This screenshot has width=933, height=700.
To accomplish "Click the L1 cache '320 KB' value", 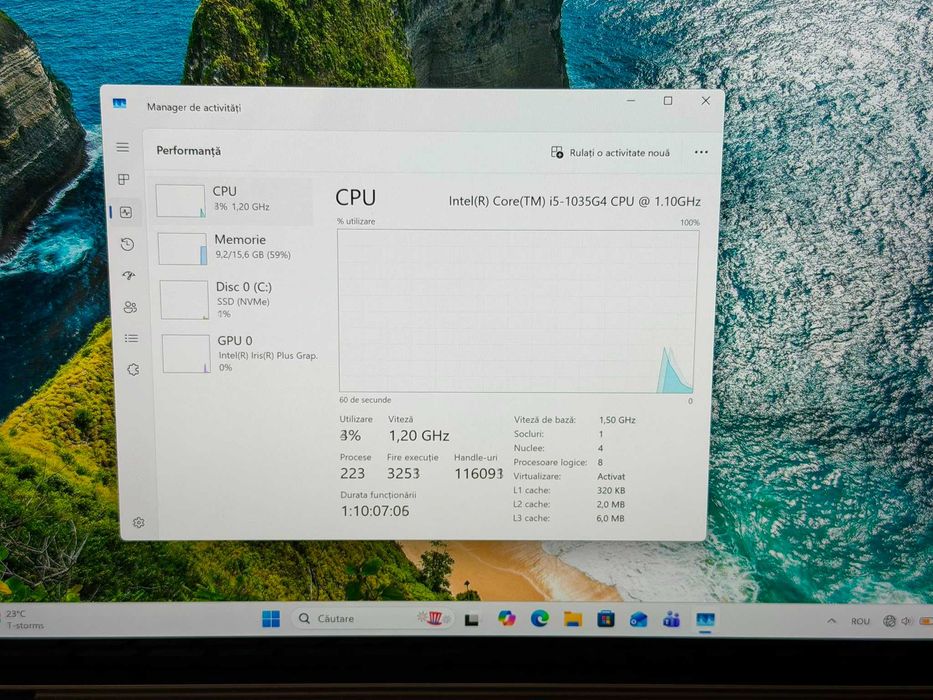I will coord(611,490).
